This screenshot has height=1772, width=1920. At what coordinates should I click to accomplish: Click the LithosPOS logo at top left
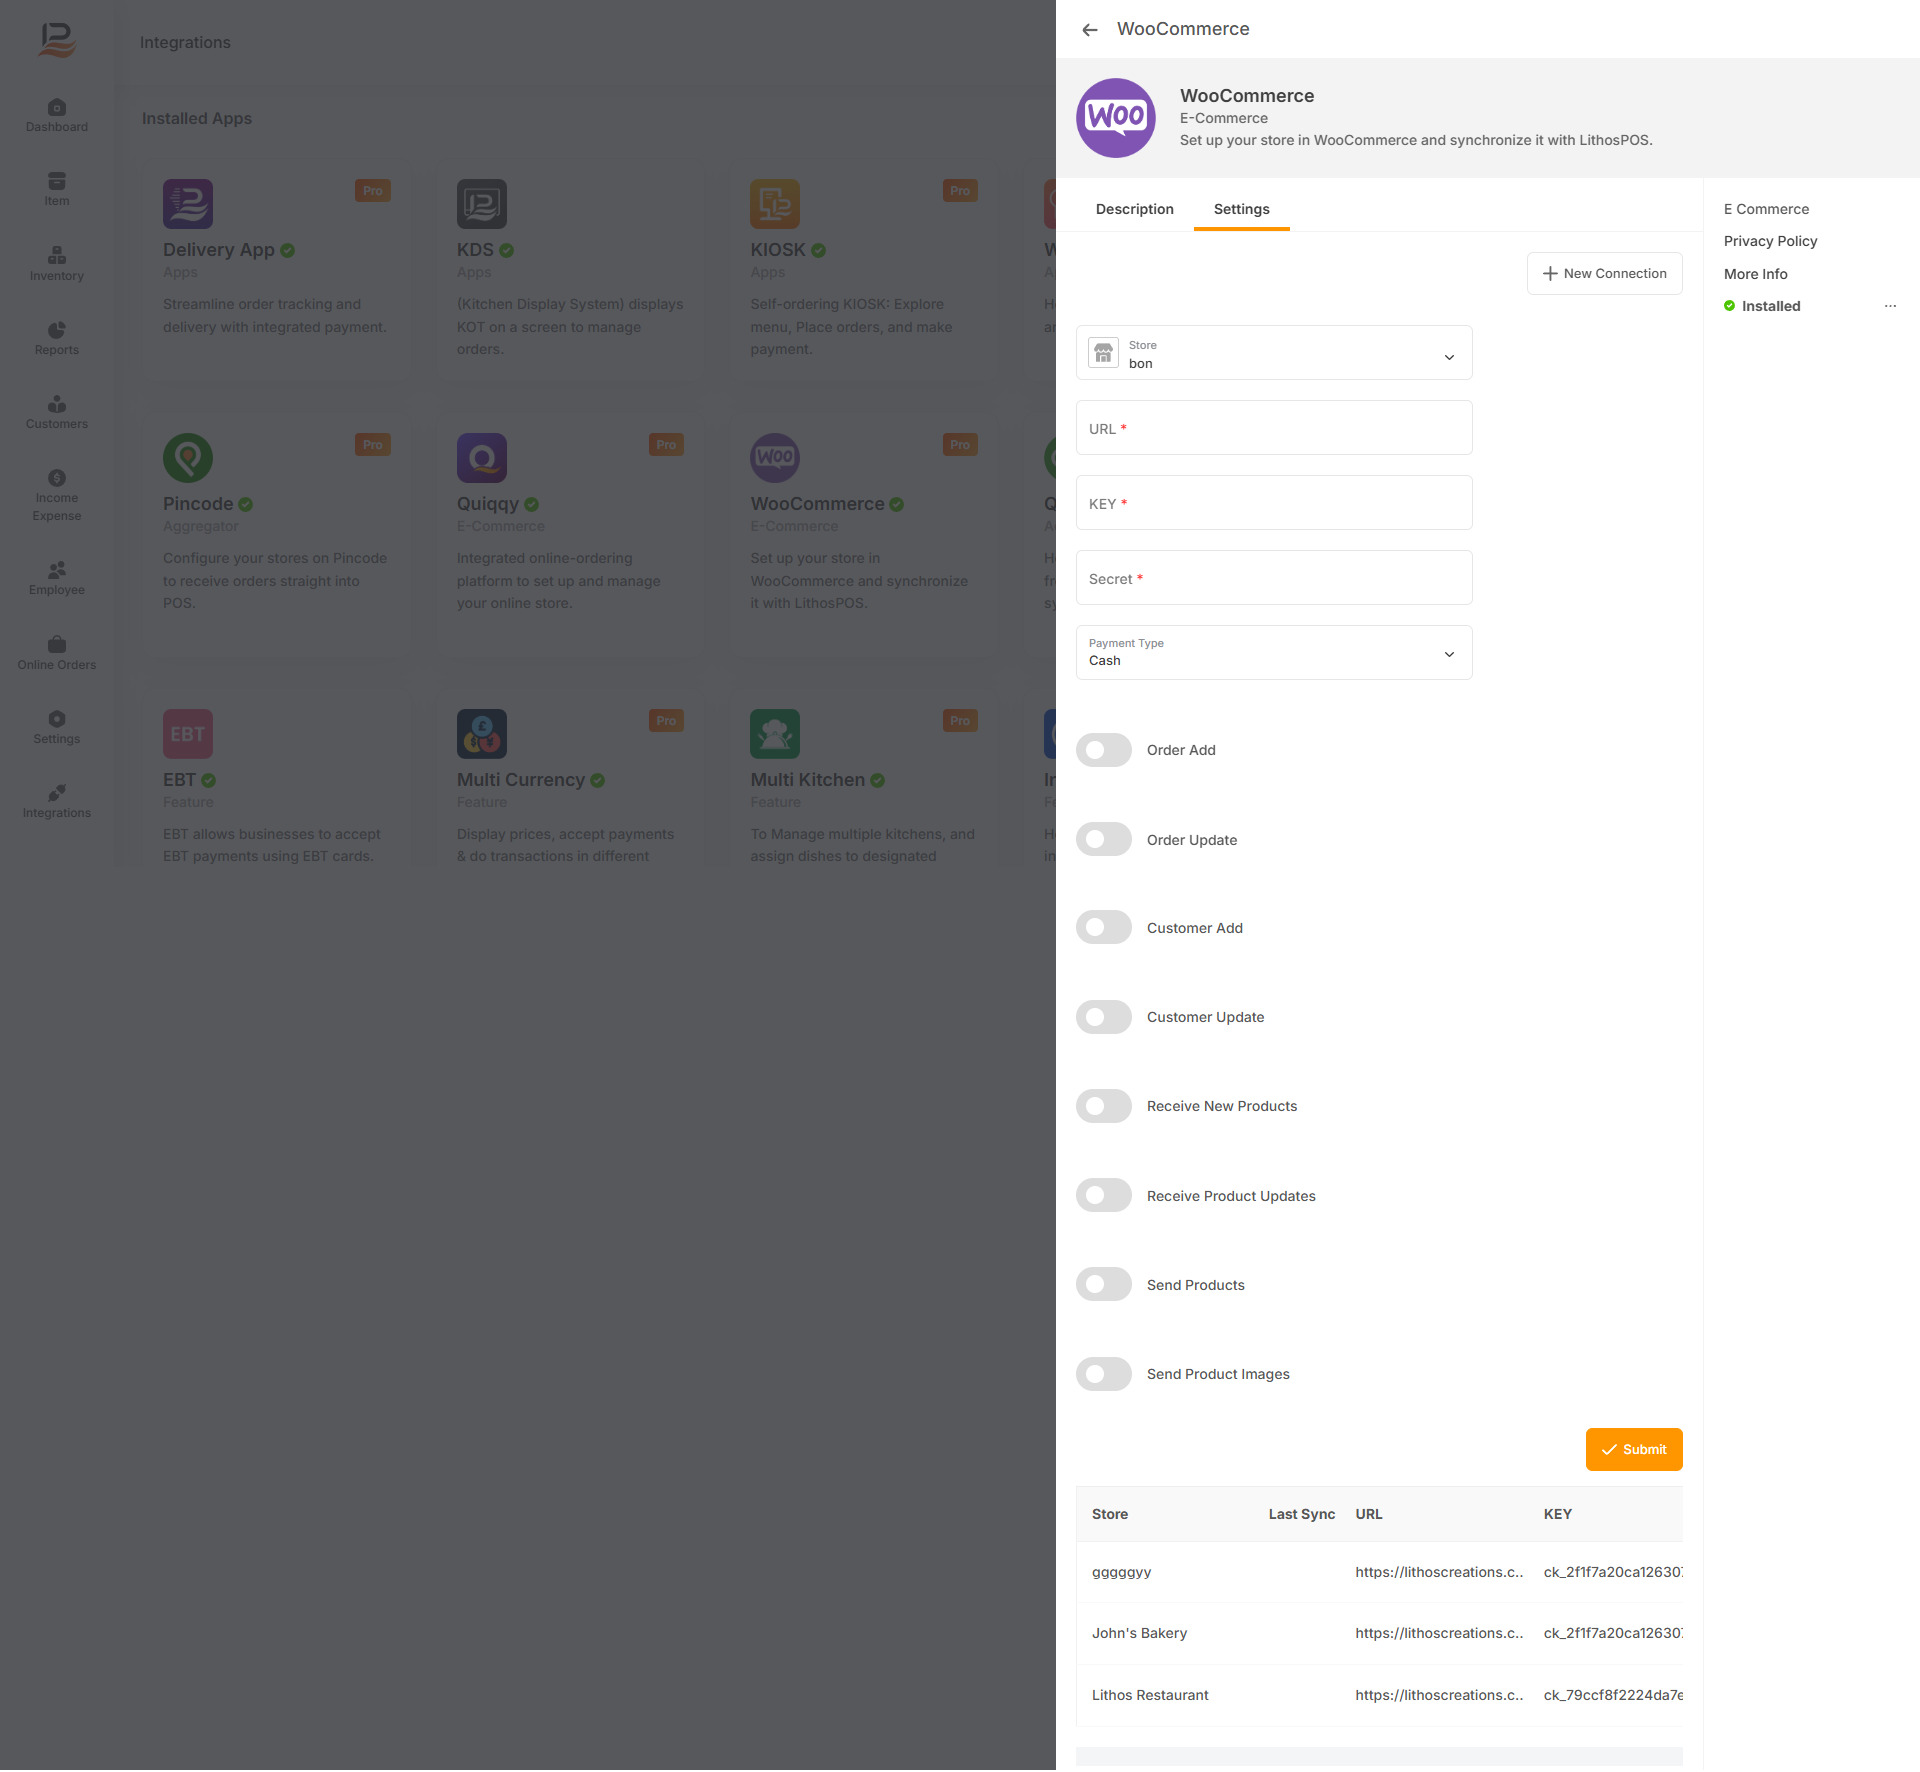click(x=57, y=40)
